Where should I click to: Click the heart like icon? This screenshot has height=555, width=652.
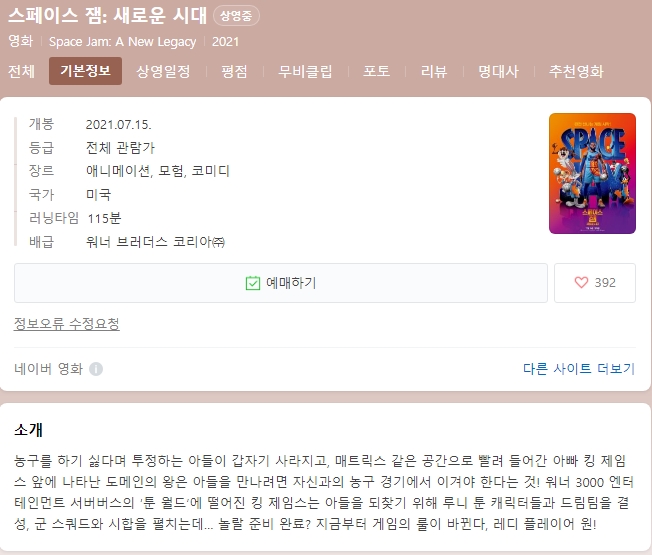[x=581, y=283]
